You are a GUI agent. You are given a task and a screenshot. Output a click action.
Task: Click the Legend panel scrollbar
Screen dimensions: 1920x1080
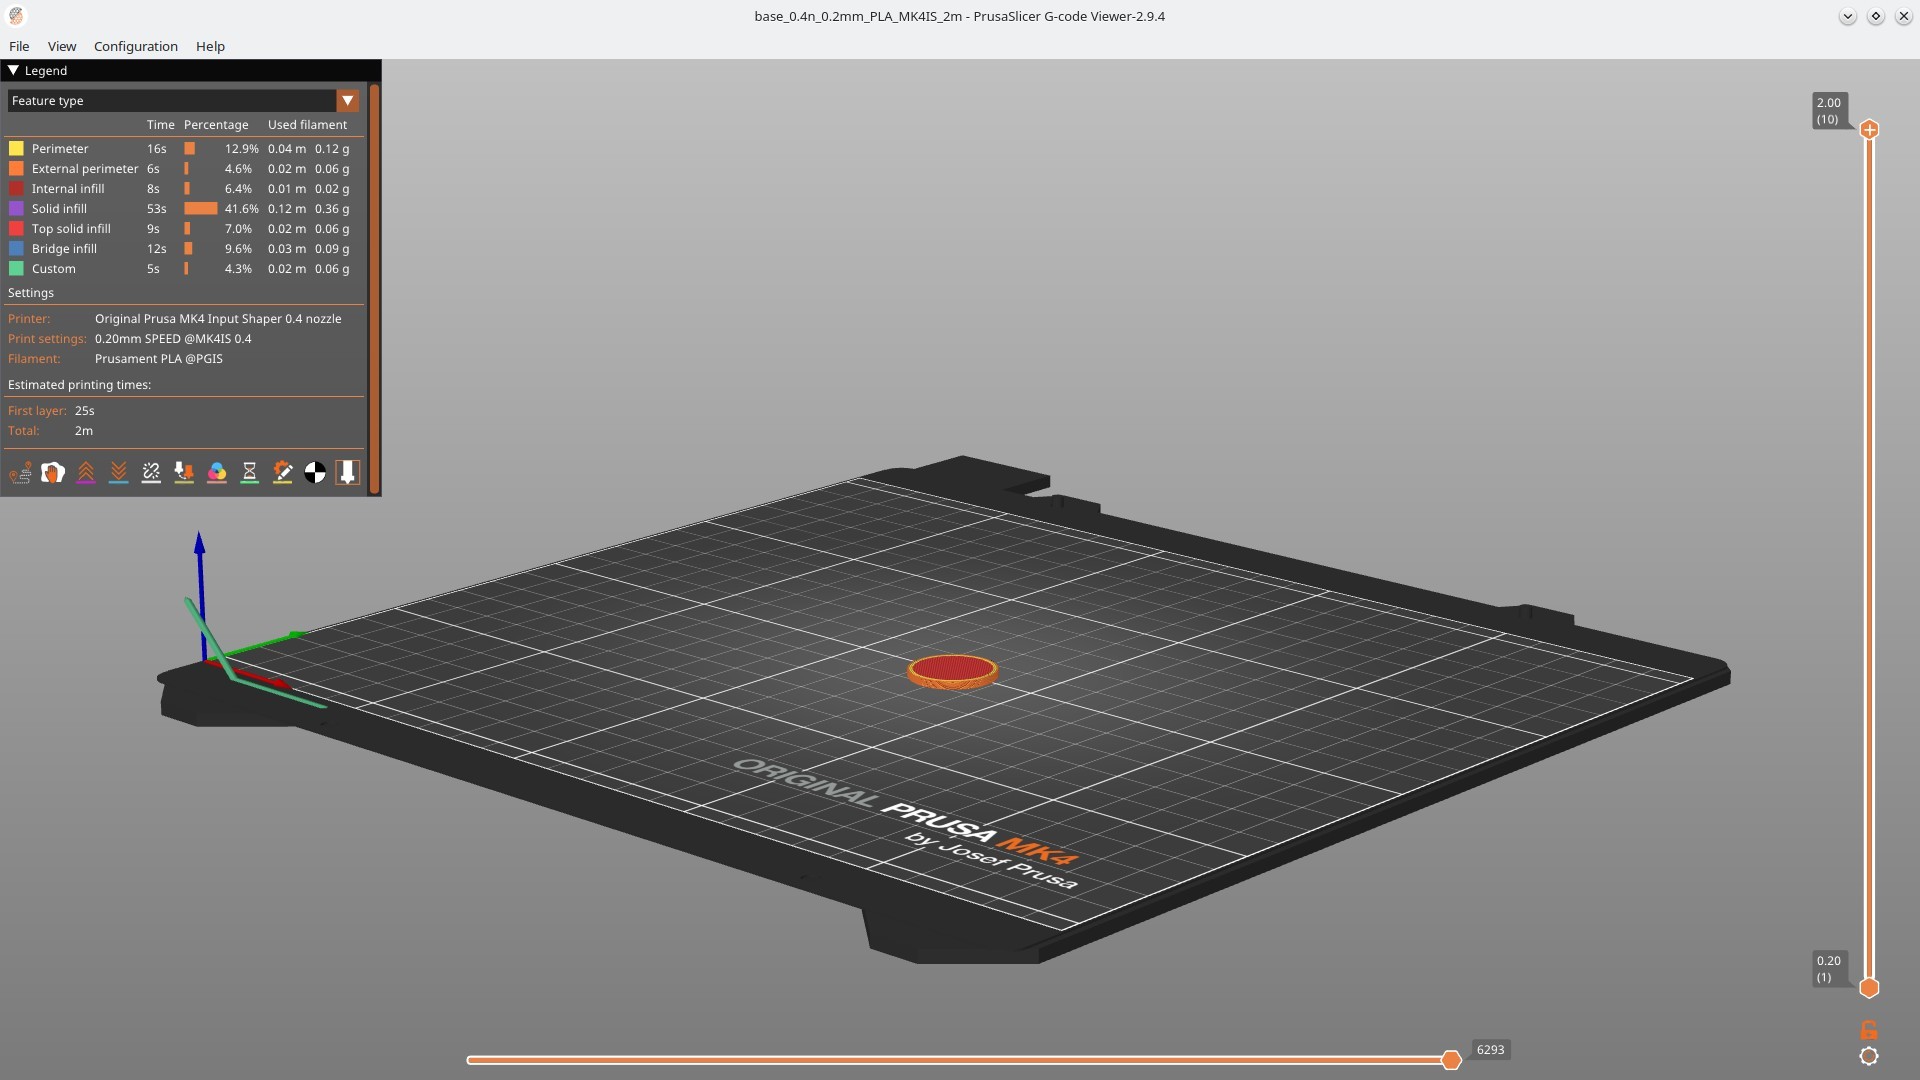click(375, 289)
